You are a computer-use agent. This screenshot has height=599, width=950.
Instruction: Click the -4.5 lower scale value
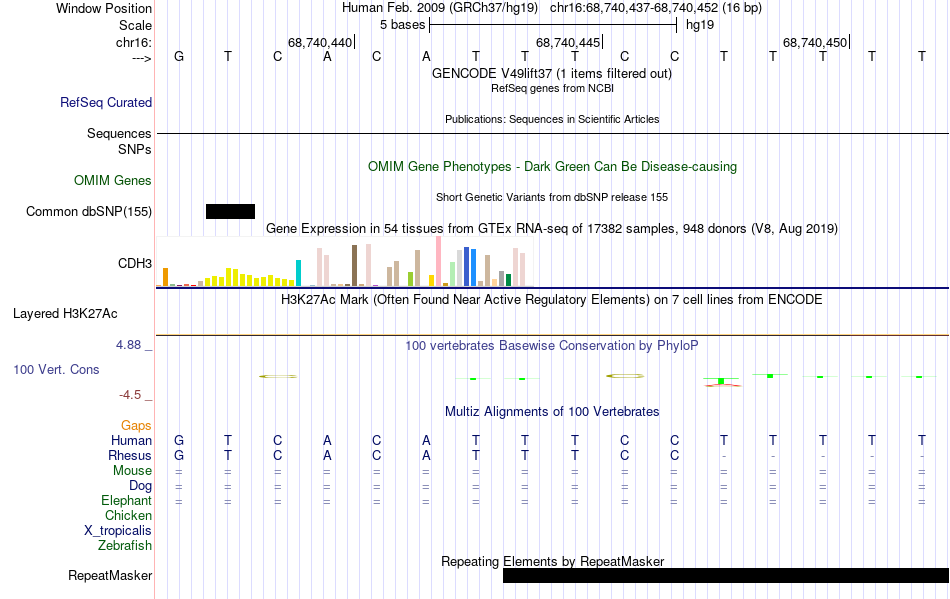point(130,395)
